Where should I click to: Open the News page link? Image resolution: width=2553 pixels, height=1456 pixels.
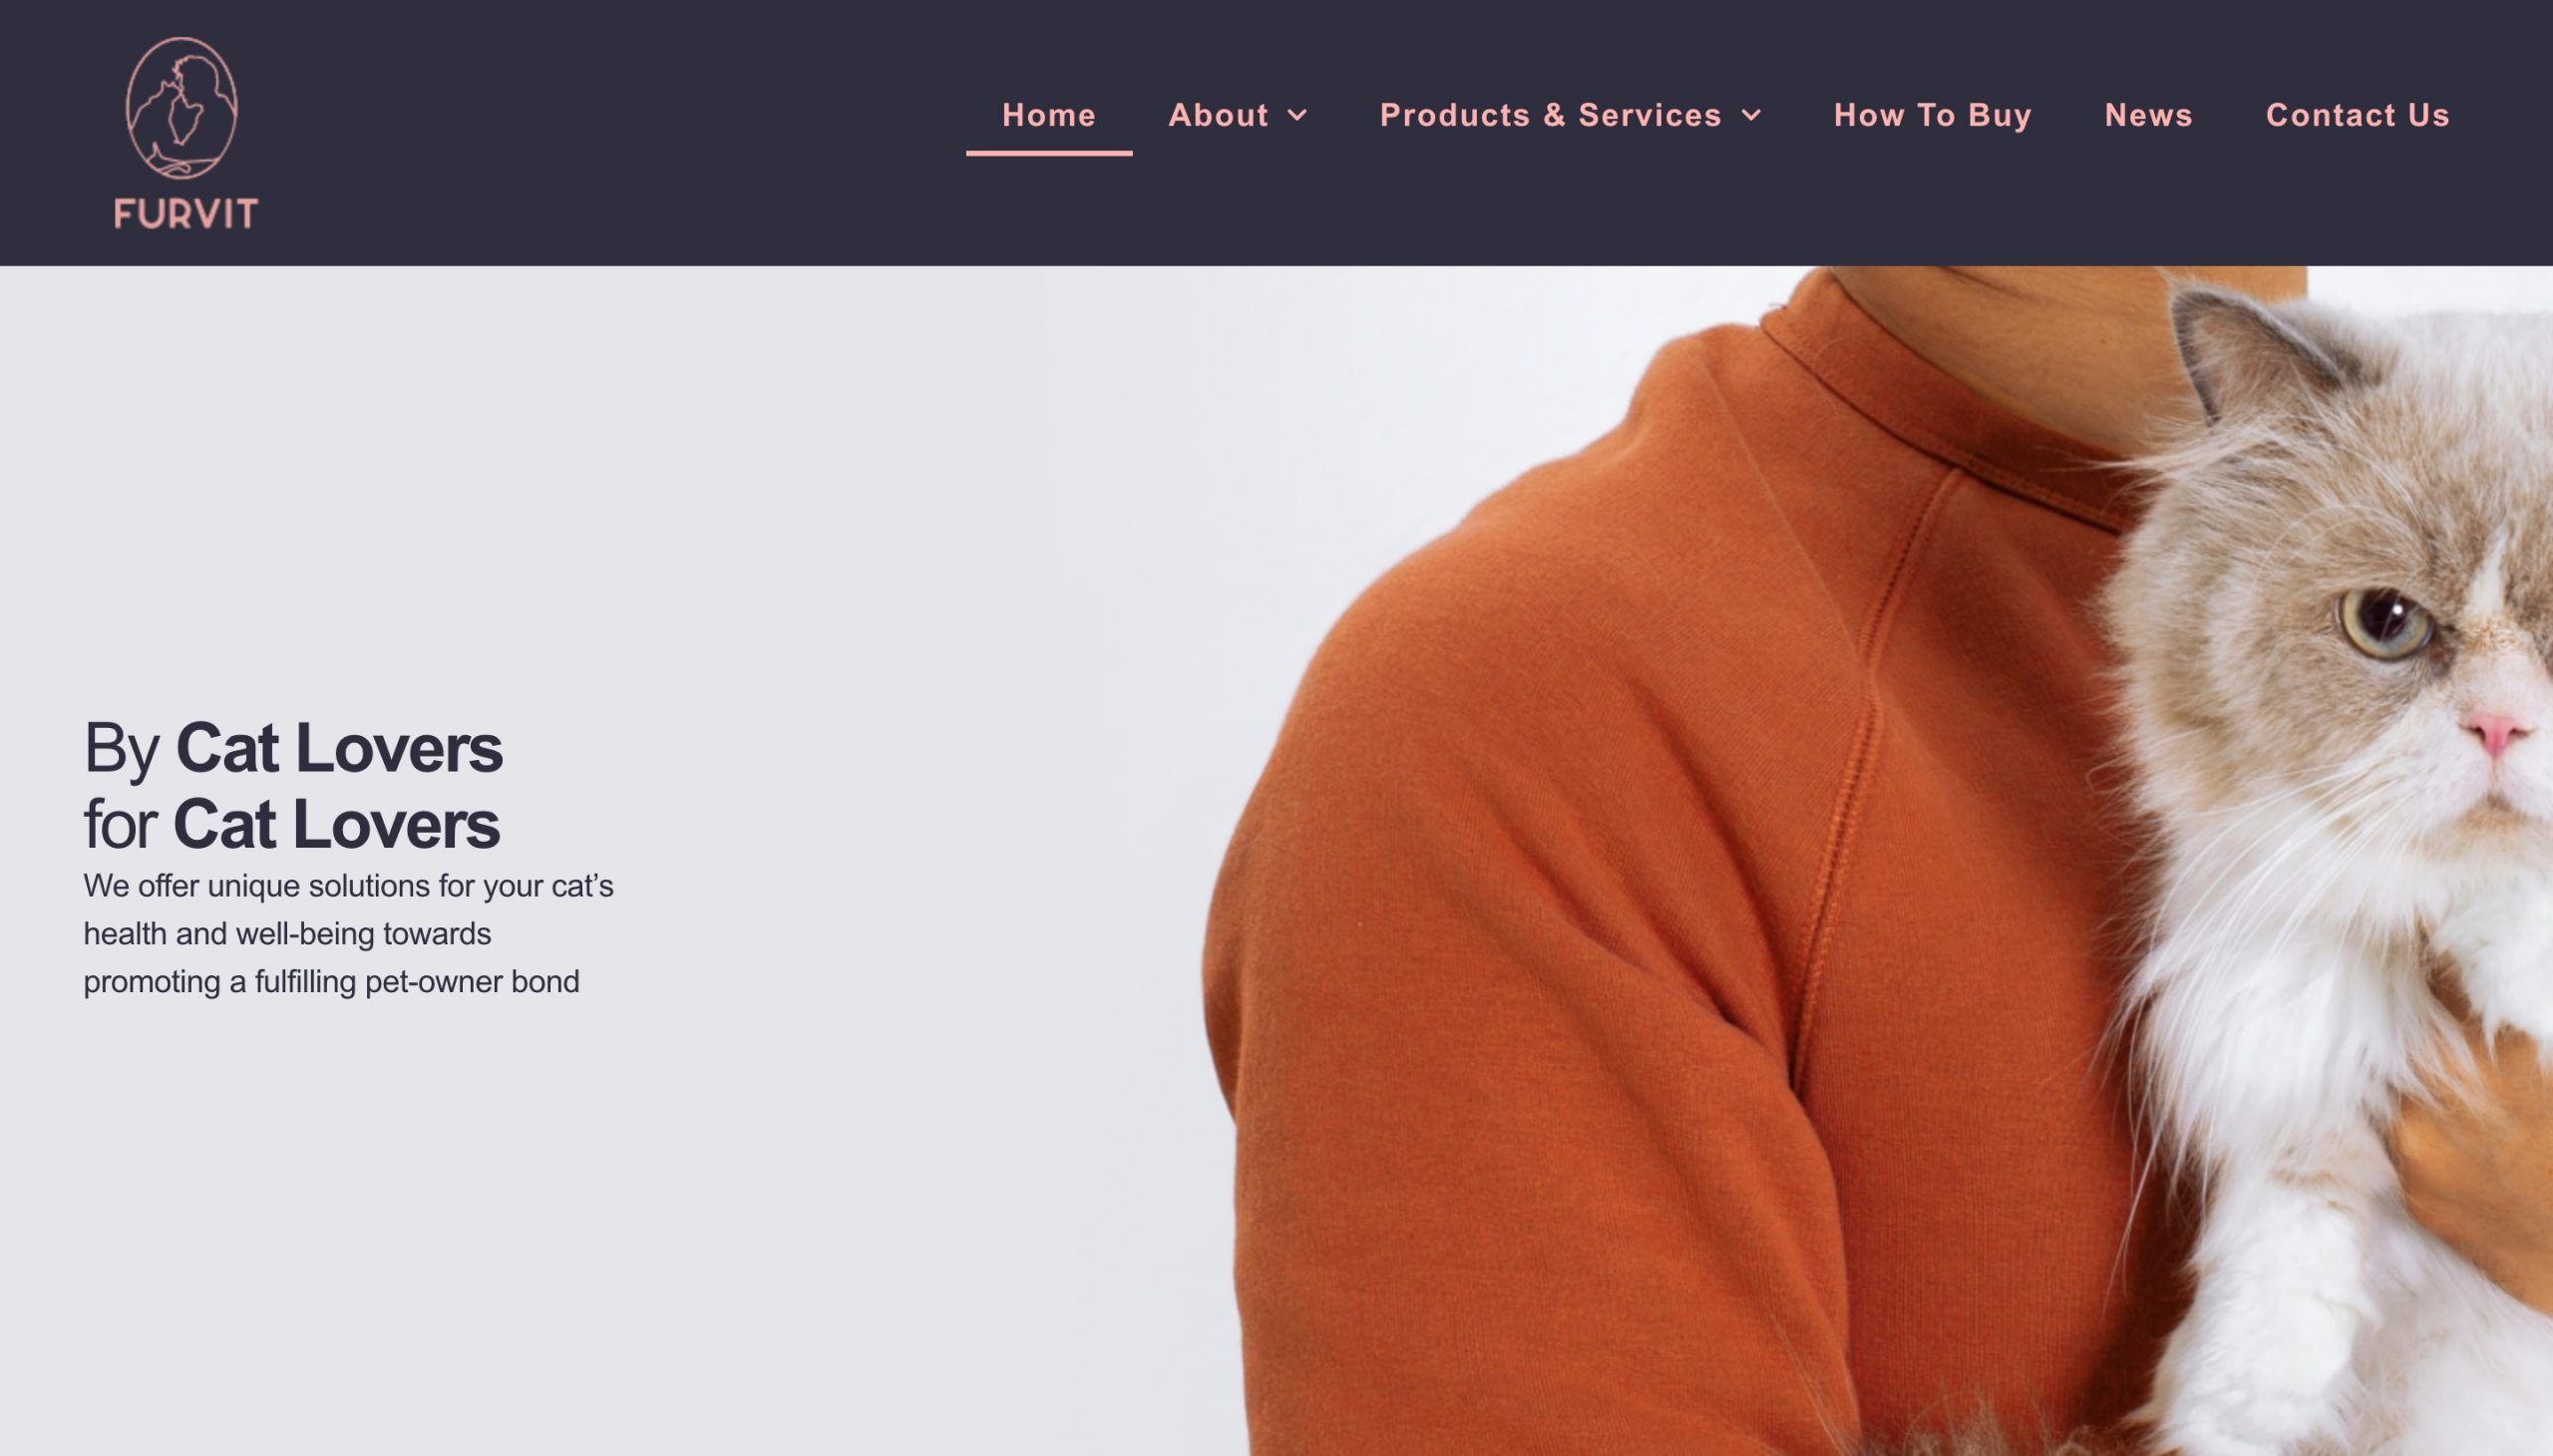2148,115
